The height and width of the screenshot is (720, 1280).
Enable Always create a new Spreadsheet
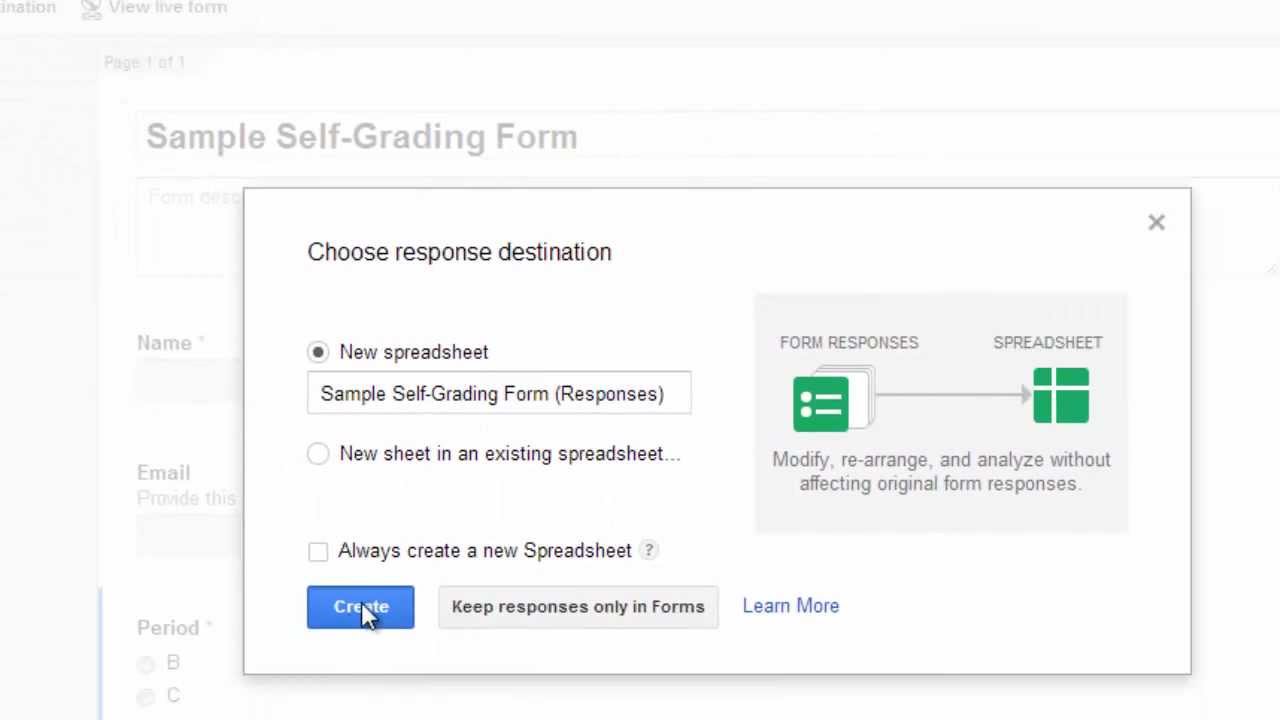click(x=318, y=551)
